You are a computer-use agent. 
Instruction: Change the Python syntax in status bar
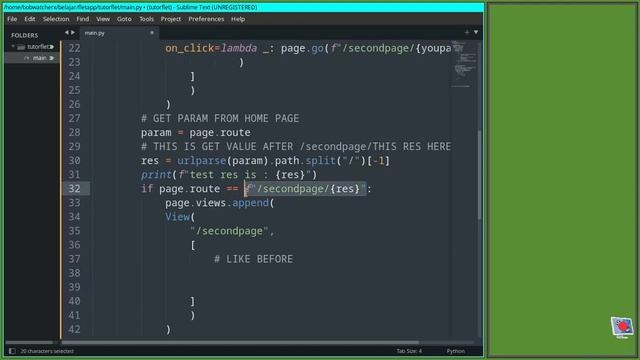pyautogui.click(x=456, y=351)
